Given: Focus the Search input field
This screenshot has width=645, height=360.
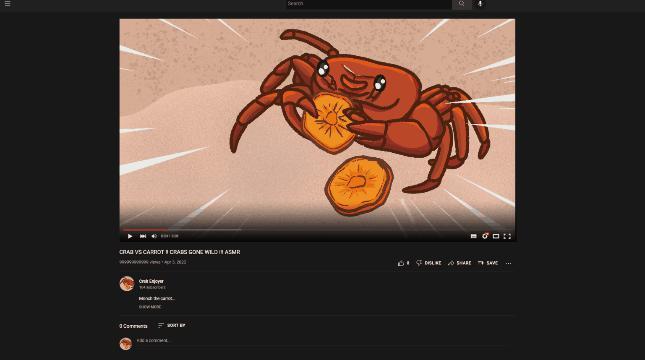Looking at the screenshot, I should coord(369,4).
